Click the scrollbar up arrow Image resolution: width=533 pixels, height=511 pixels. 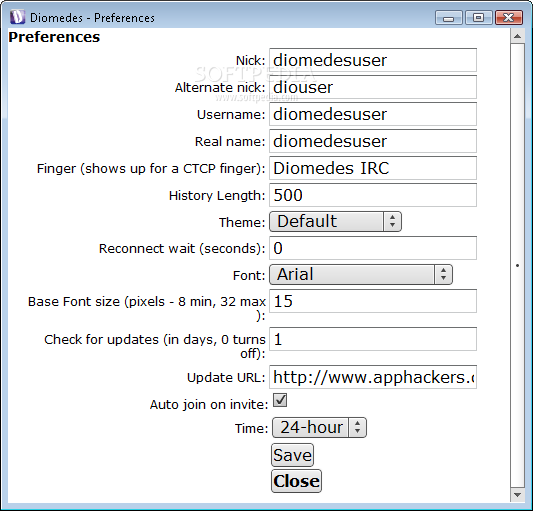click(x=517, y=36)
